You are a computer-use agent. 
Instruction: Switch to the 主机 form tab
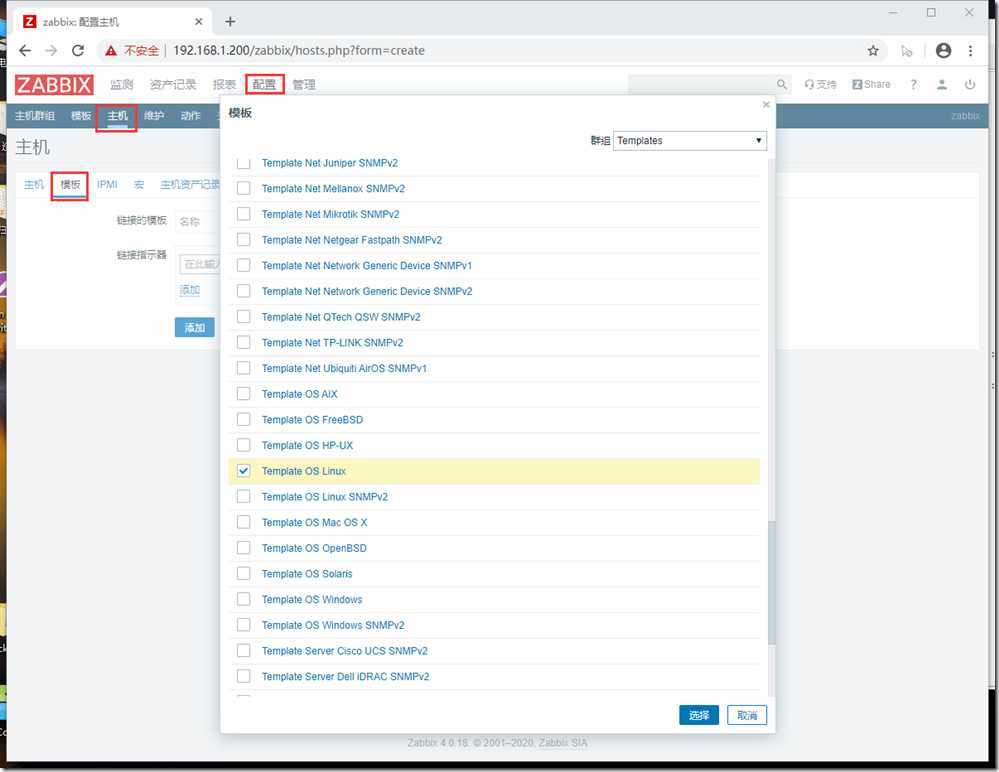[x=34, y=185]
